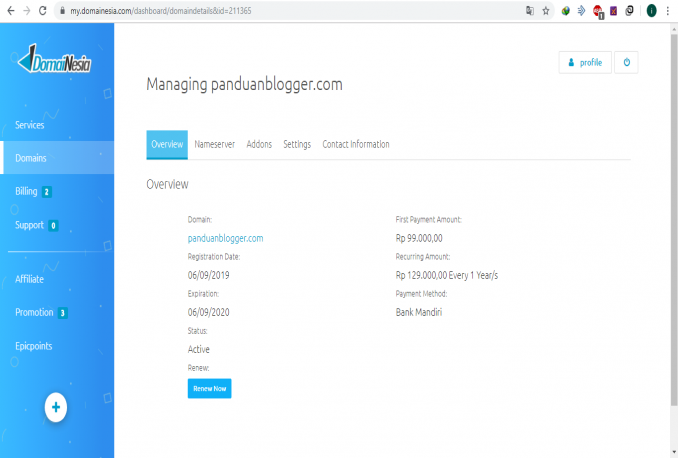Click the power logout icon button

(626, 62)
